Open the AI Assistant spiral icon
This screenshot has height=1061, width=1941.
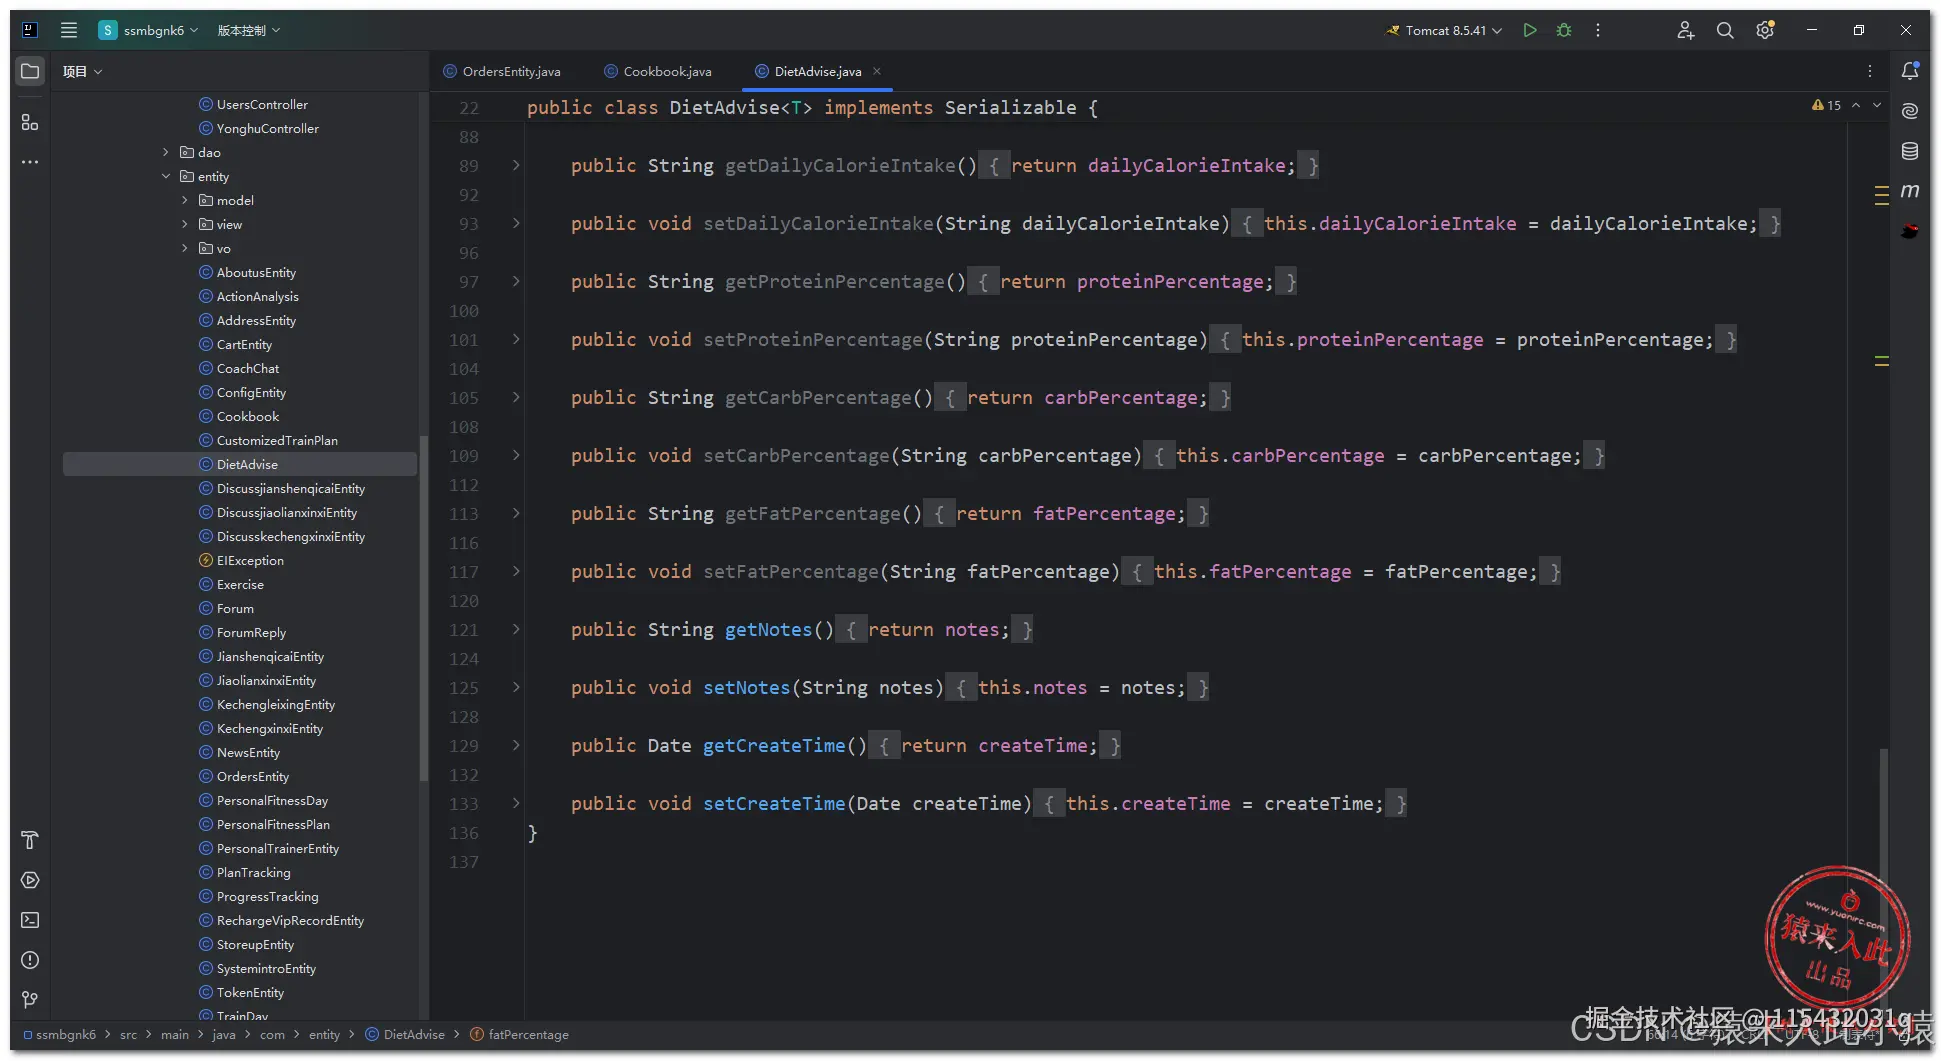click(x=1910, y=111)
